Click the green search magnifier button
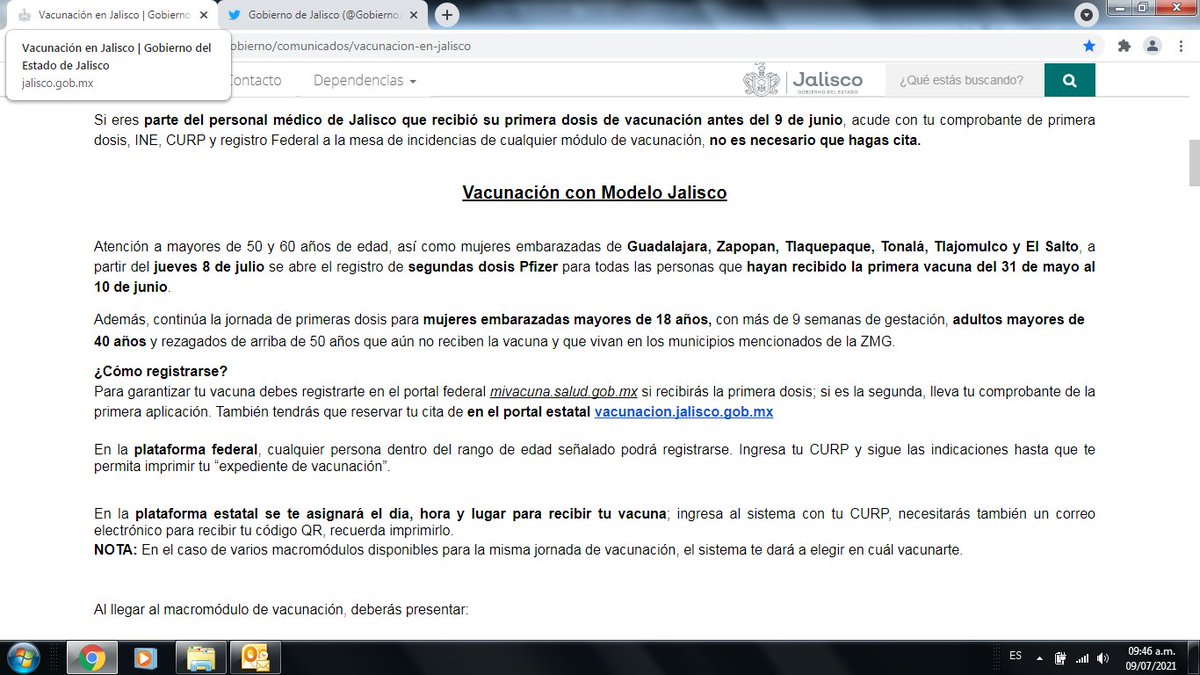The image size is (1200, 675). click(1070, 80)
